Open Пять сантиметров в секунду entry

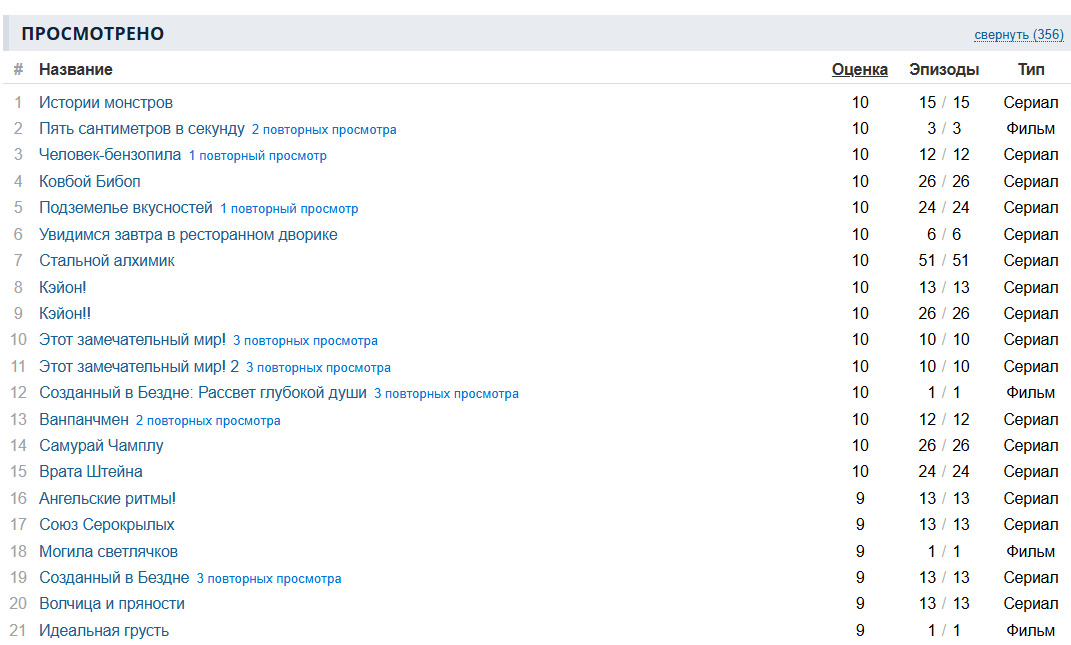[x=142, y=129]
